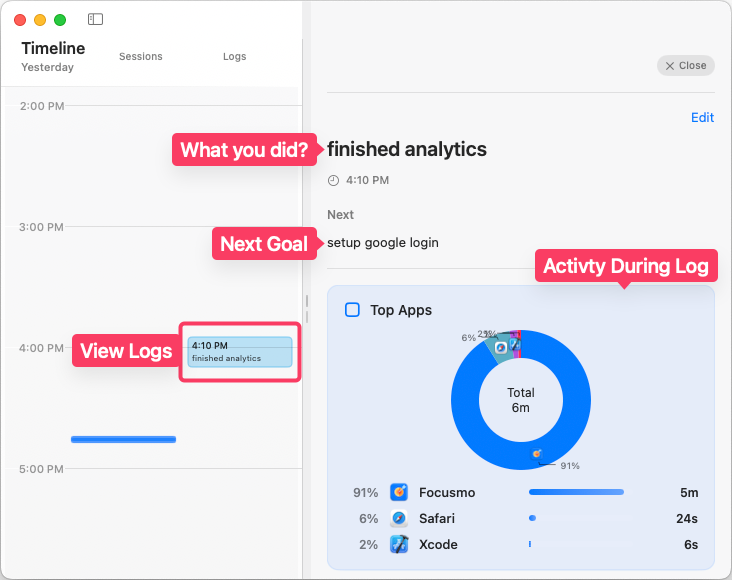Click the Focusmo icon on donut chart
This screenshot has width=732, height=580.
pos(537,455)
